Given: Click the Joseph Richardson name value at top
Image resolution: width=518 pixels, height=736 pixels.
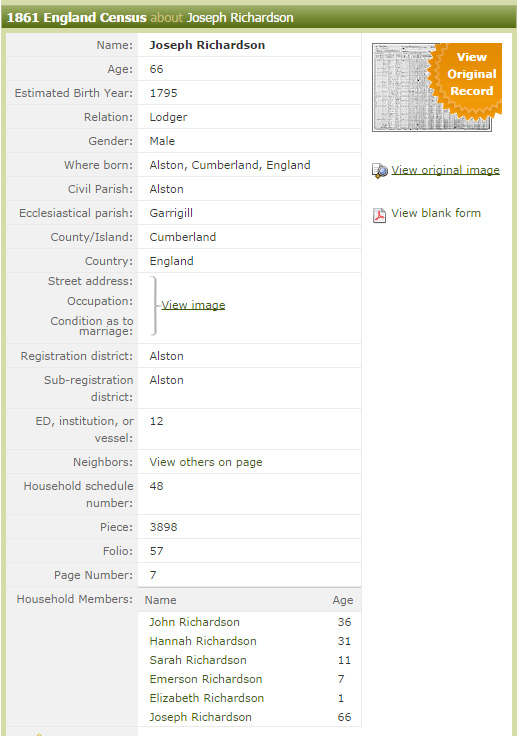Looking at the screenshot, I should point(207,45).
